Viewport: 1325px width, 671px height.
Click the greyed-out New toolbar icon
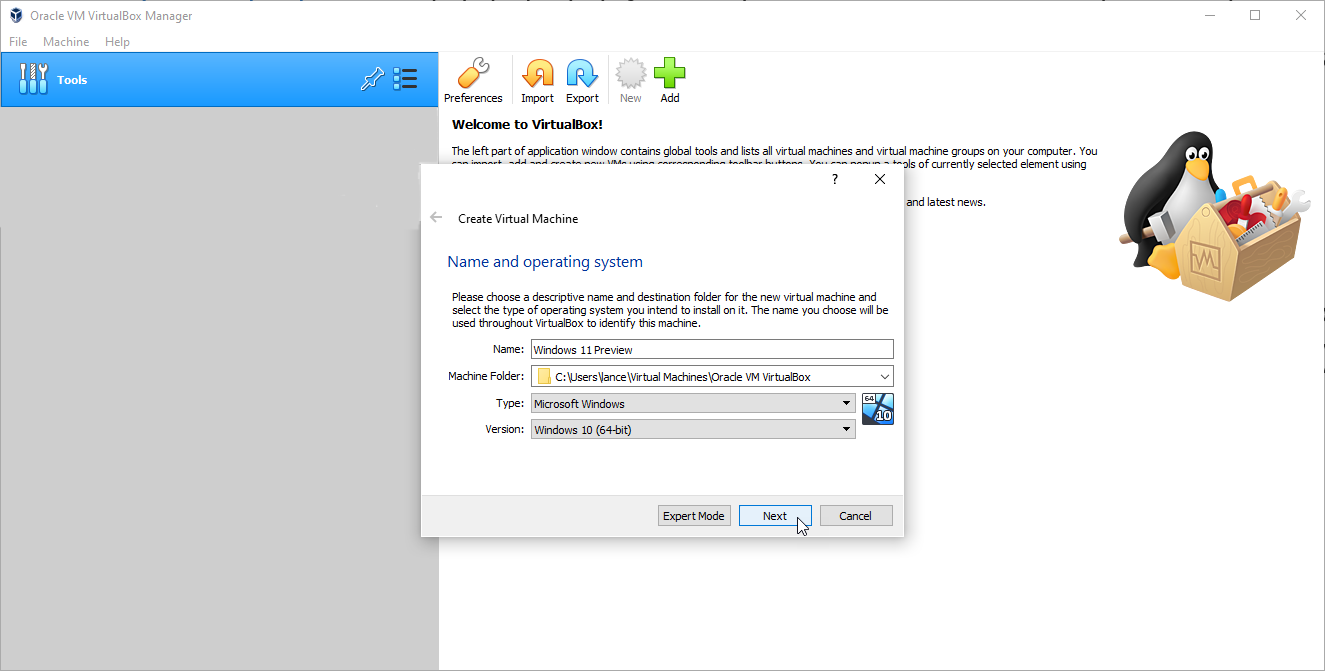pyautogui.click(x=630, y=81)
